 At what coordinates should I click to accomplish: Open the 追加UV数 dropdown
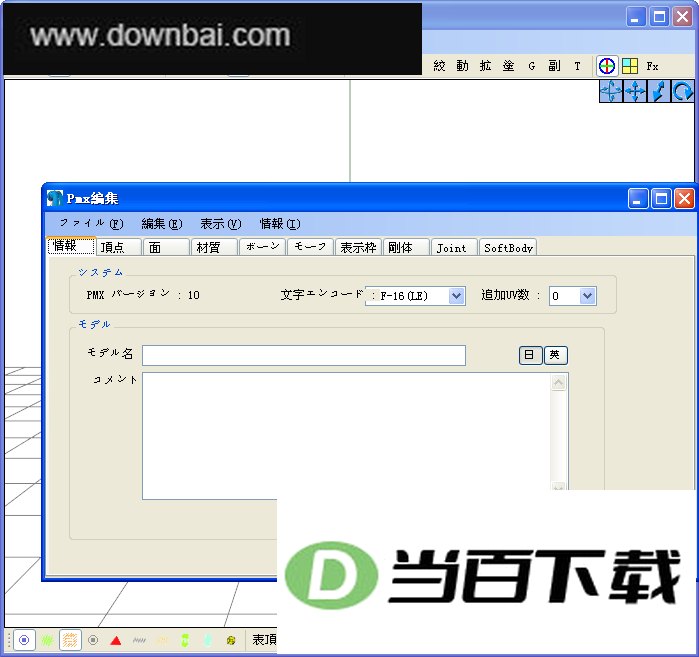pyautogui.click(x=587, y=296)
